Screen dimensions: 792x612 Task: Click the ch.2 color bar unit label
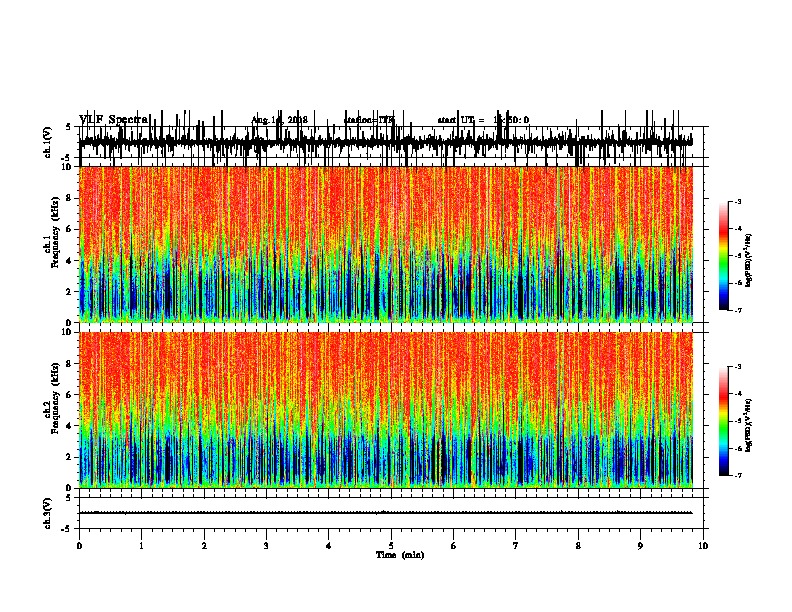(x=749, y=425)
